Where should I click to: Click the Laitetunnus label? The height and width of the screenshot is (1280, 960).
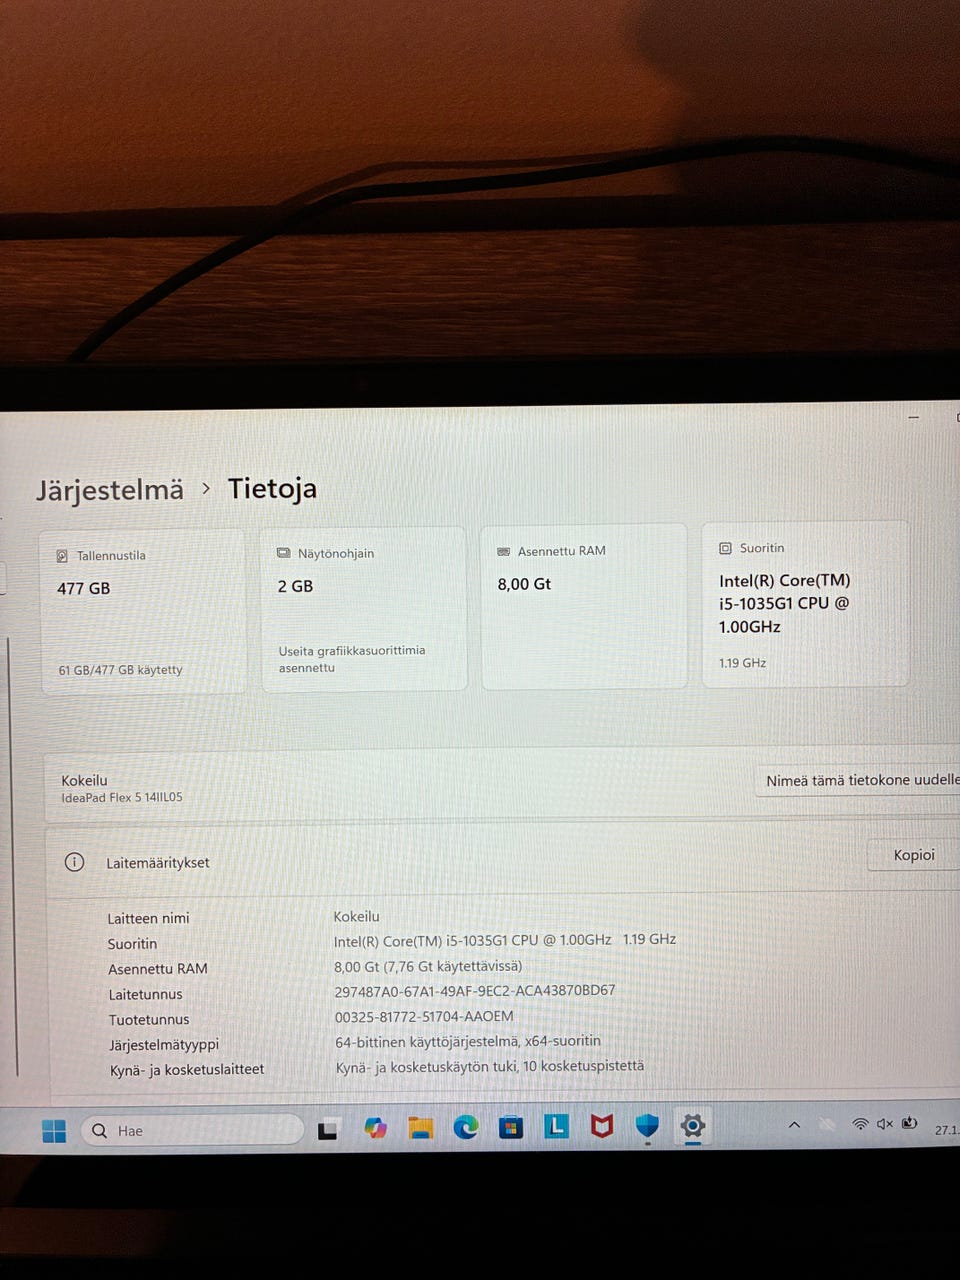click(x=146, y=994)
